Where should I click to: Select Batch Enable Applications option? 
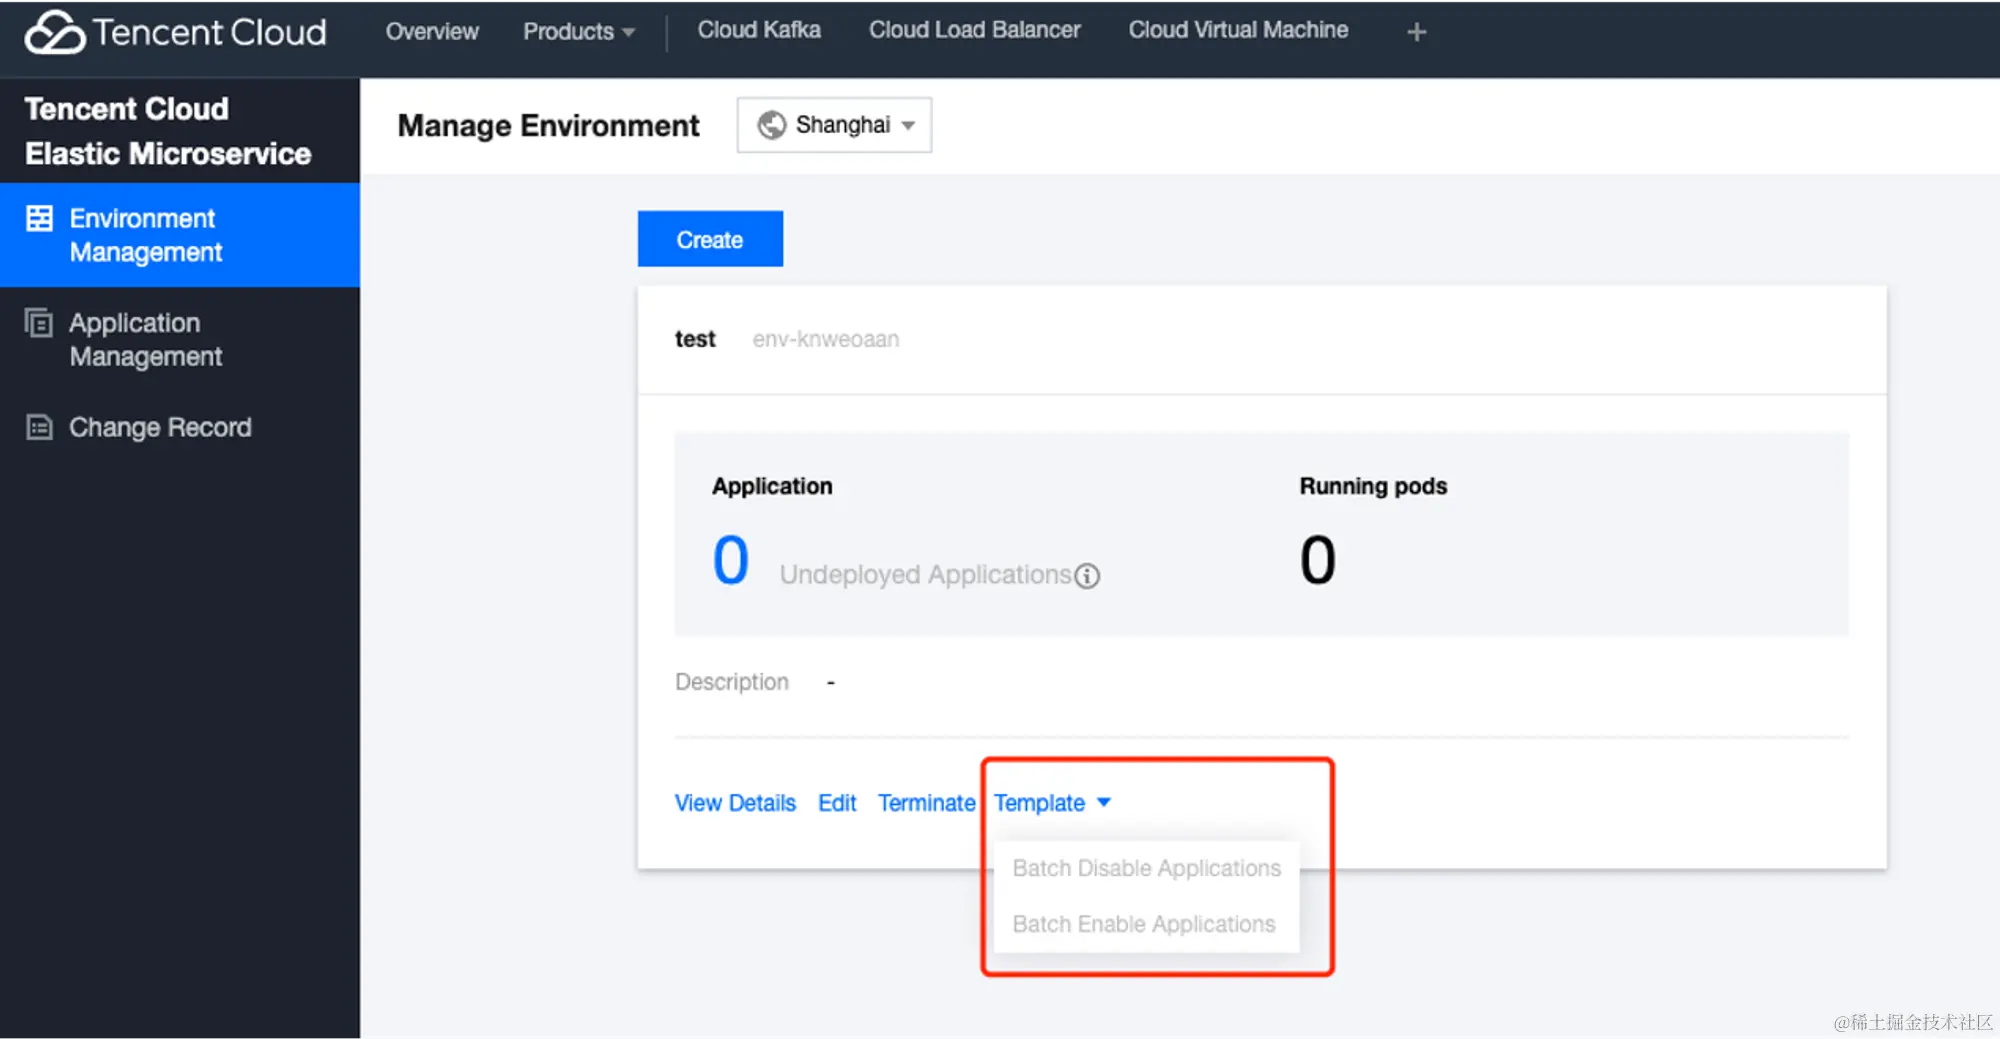[x=1146, y=924]
